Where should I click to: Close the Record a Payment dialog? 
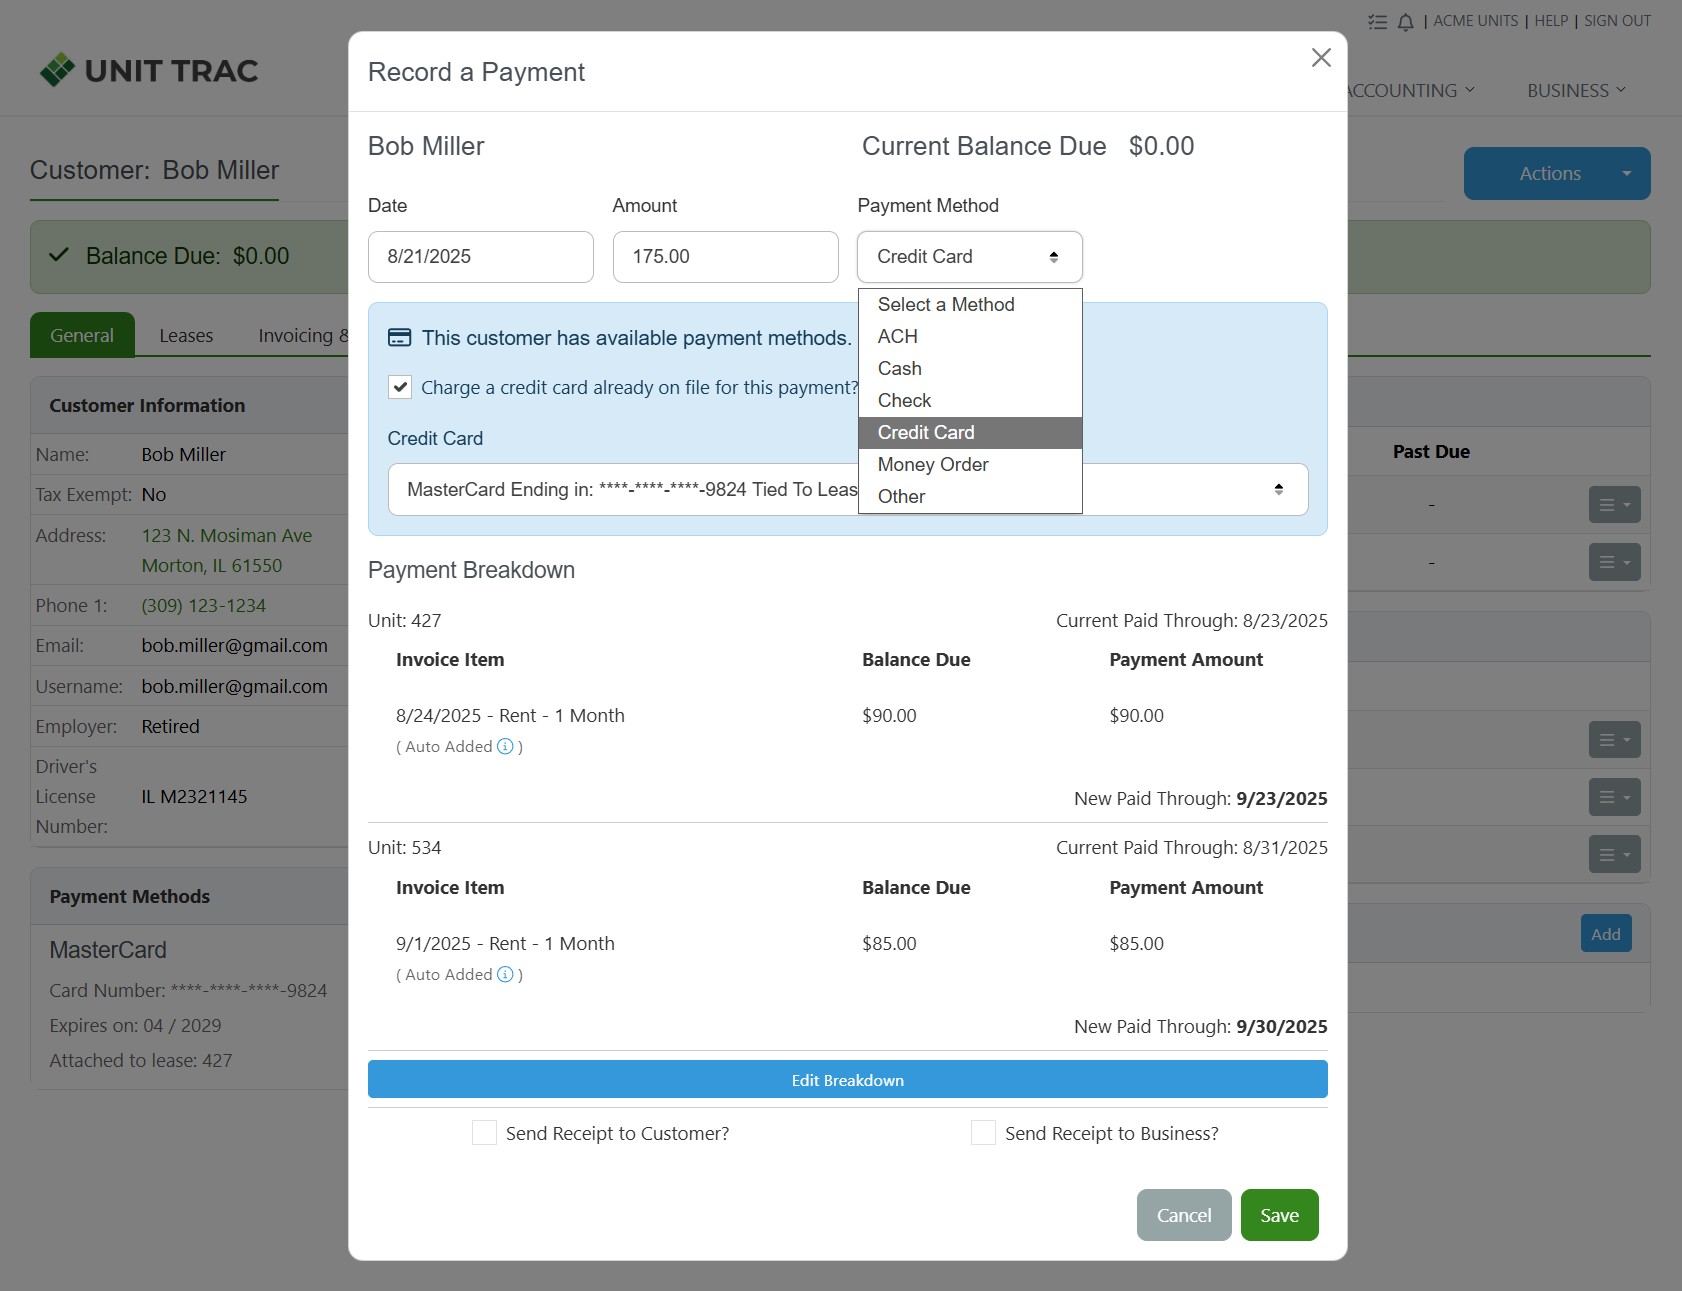tap(1321, 58)
